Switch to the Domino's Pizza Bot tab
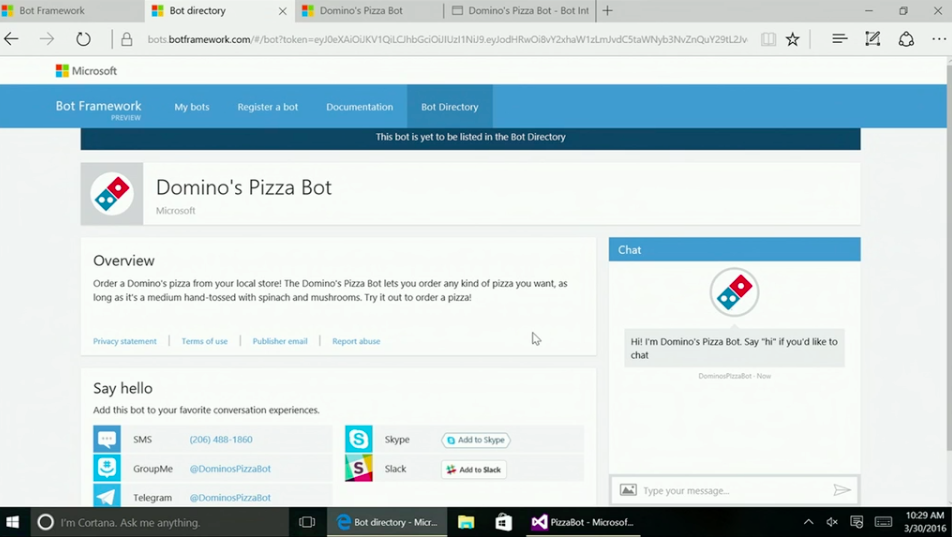The height and width of the screenshot is (537, 952). point(369,10)
